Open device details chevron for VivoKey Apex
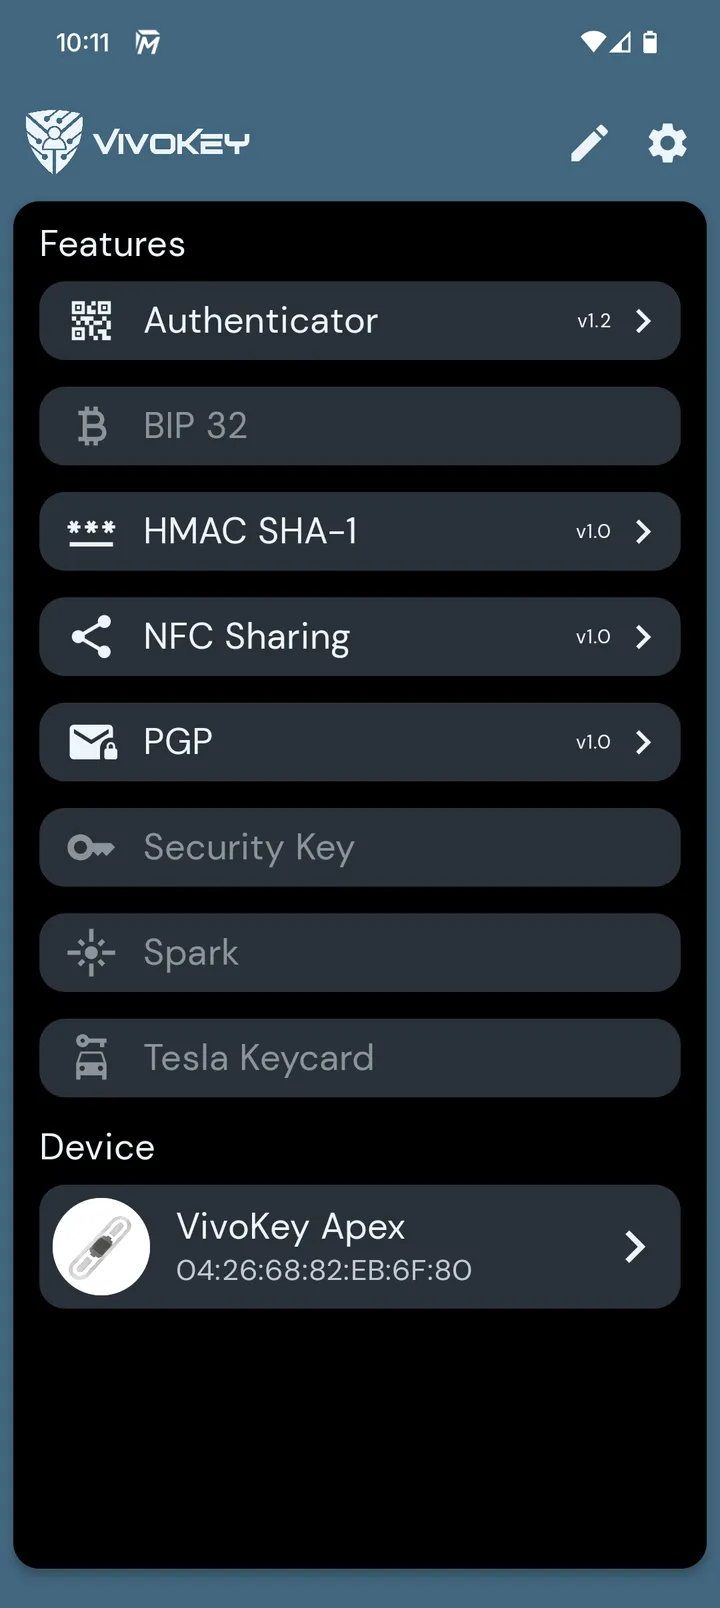The height and width of the screenshot is (1608, 720). 634,1247
